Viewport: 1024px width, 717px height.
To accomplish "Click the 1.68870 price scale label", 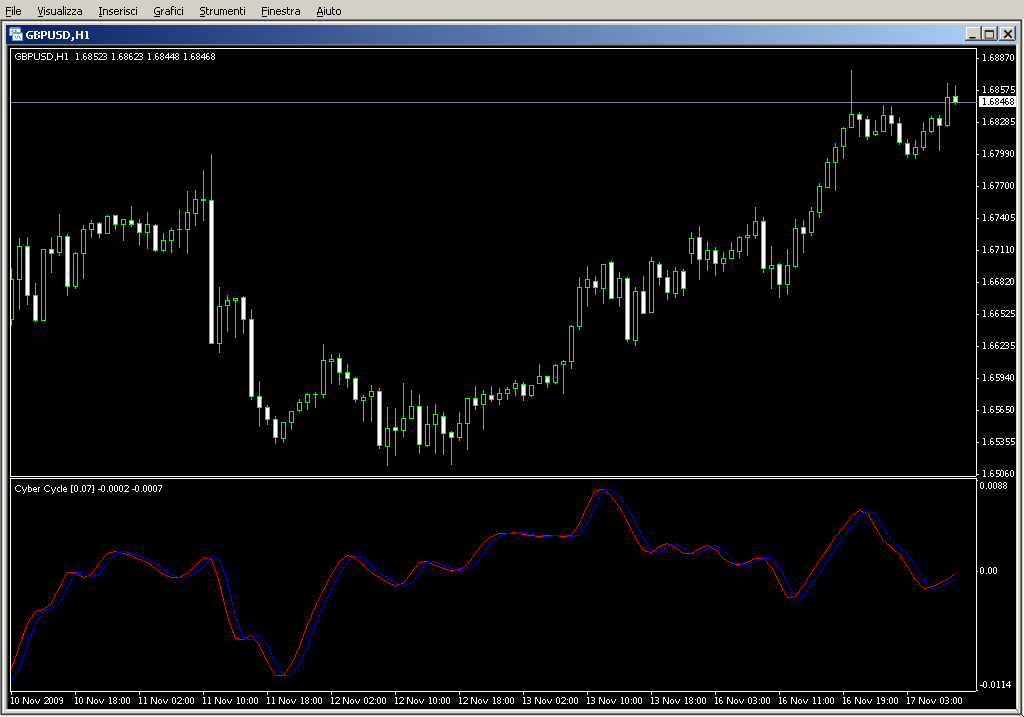I will click(998, 57).
